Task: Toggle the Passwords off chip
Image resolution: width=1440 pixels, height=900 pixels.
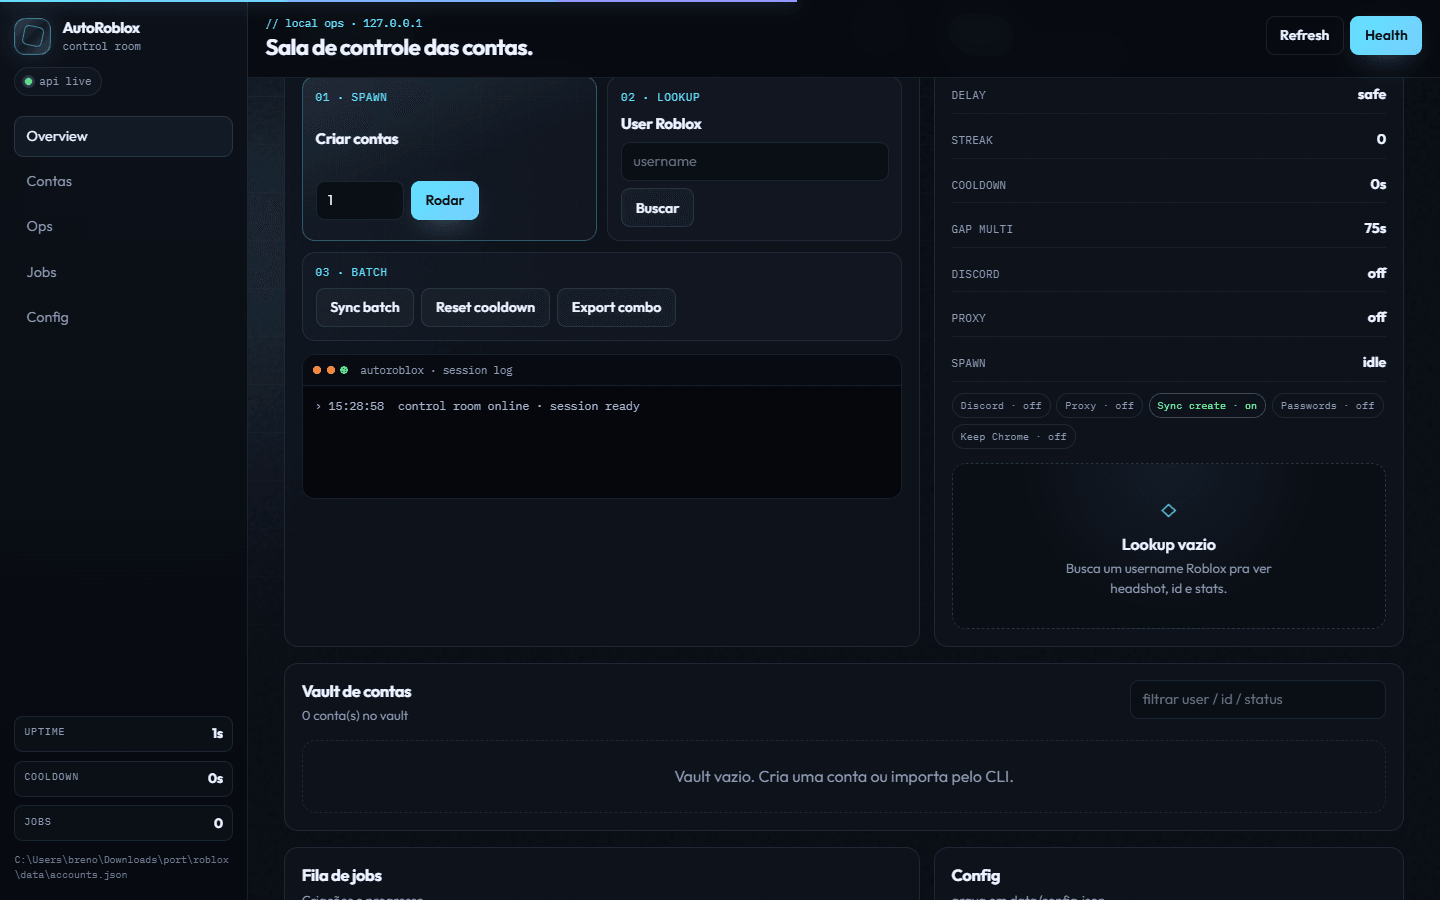Action: click(1327, 406)
